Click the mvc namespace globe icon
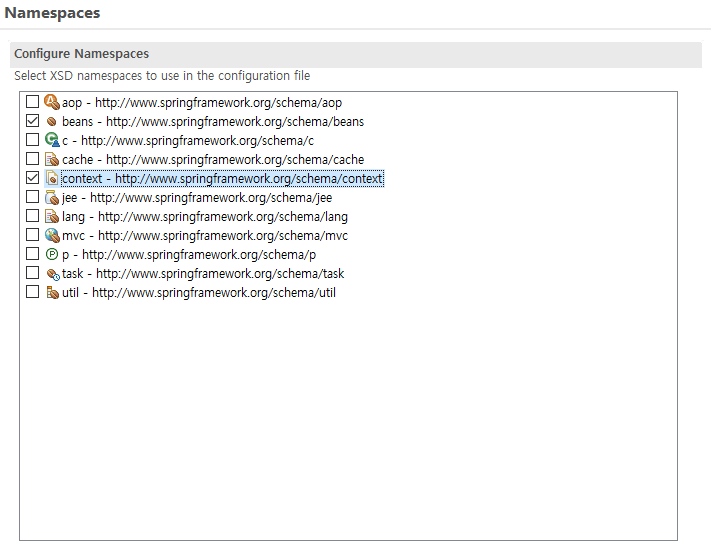The width and height of the screenshot is (711, 553). pyautogui.click(x=52, y=235)
